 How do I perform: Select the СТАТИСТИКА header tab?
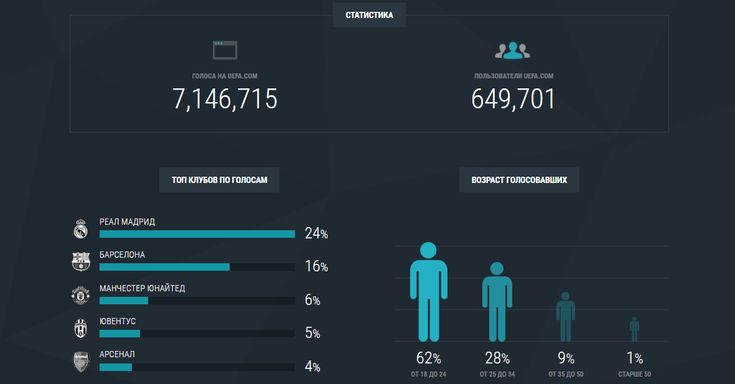pos(369,15)
